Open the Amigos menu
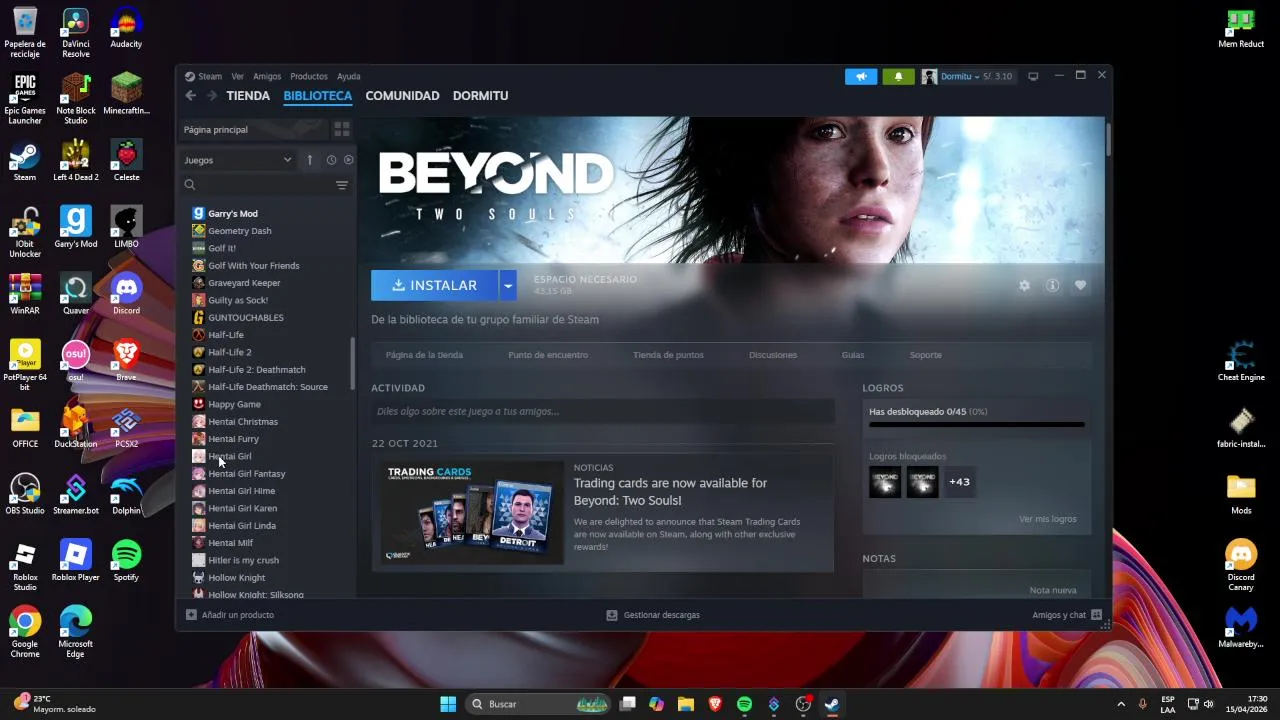1280x720 pixels. (267, 76)
